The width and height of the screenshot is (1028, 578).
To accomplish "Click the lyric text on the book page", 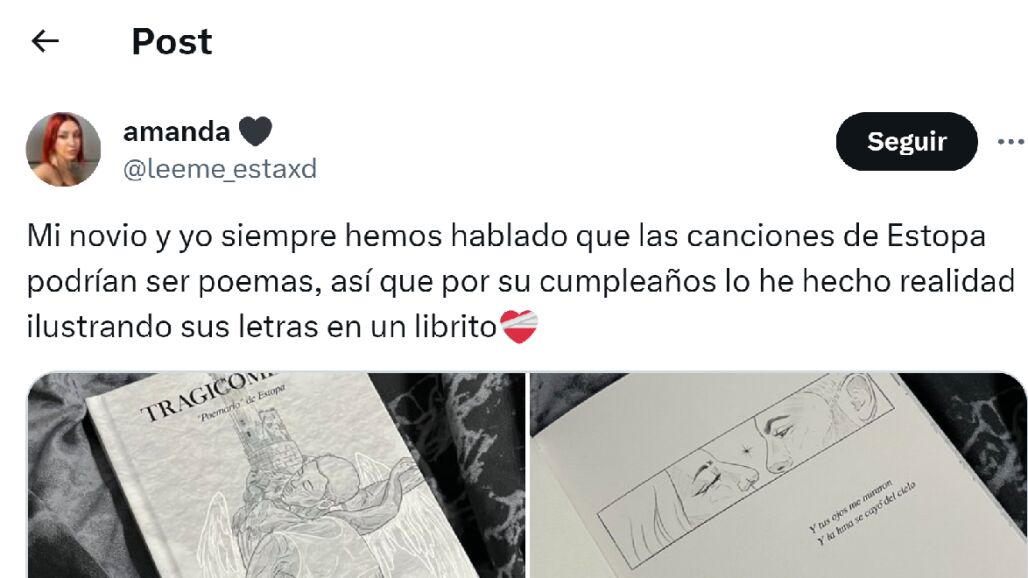I will pyautogui.click(x=860, y=514).
